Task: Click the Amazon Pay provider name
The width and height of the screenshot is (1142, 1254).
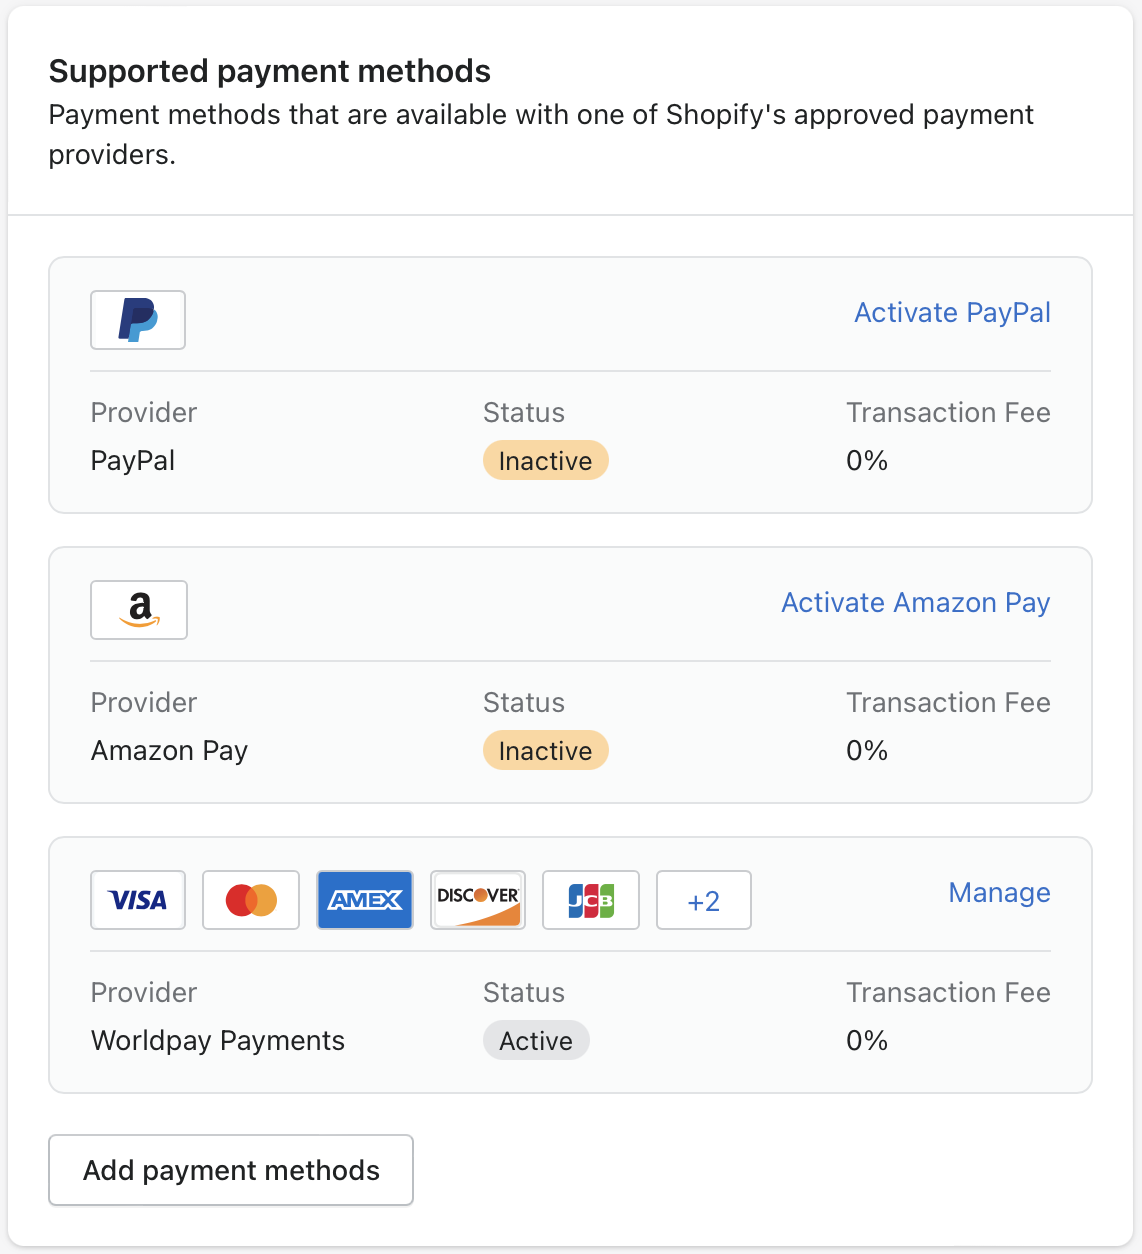Action: tap(169, 751)
